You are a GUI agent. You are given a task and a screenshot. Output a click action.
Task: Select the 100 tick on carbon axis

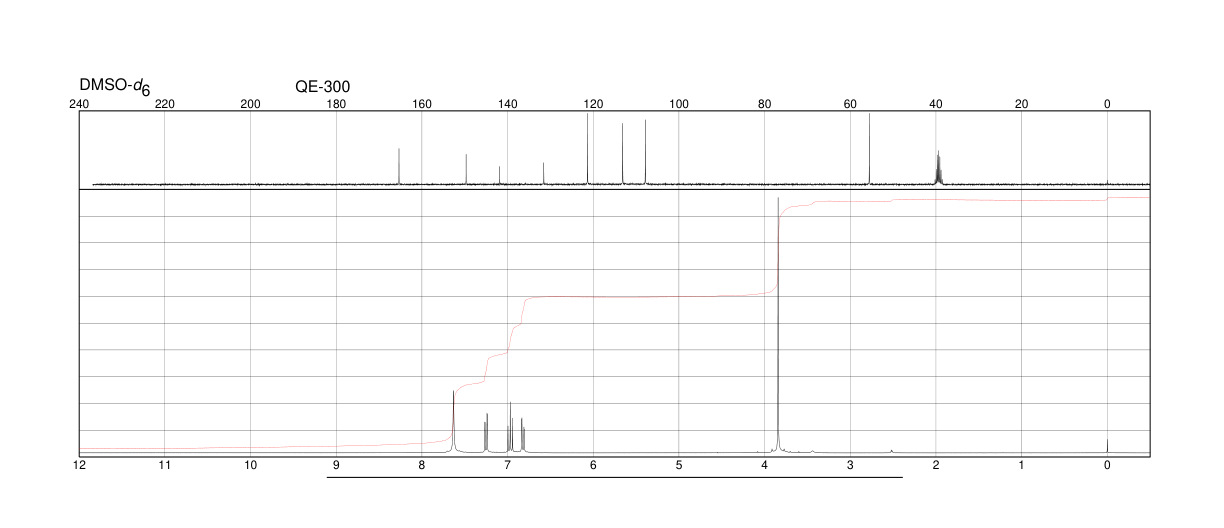coord(679,104)
